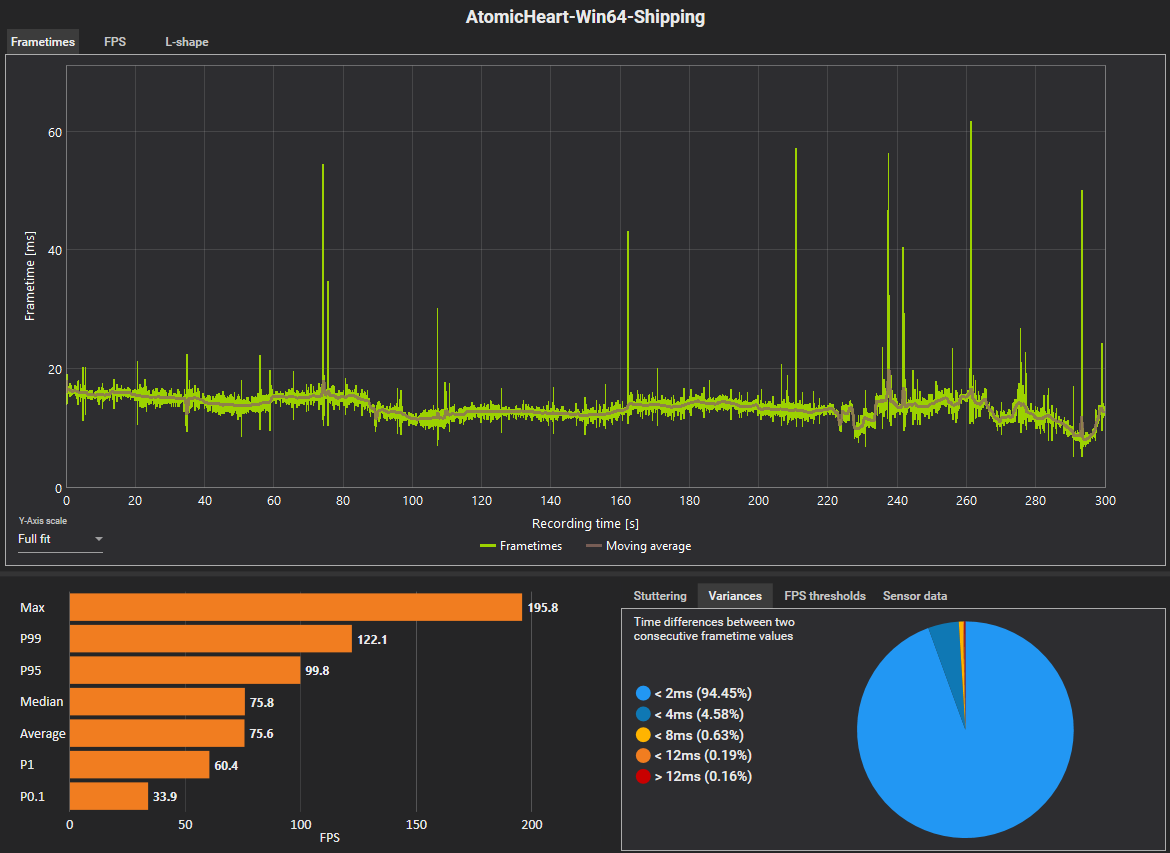Select the Variances tab
The height and width of the screenshot is (853, 1170).
coord(735,596)
